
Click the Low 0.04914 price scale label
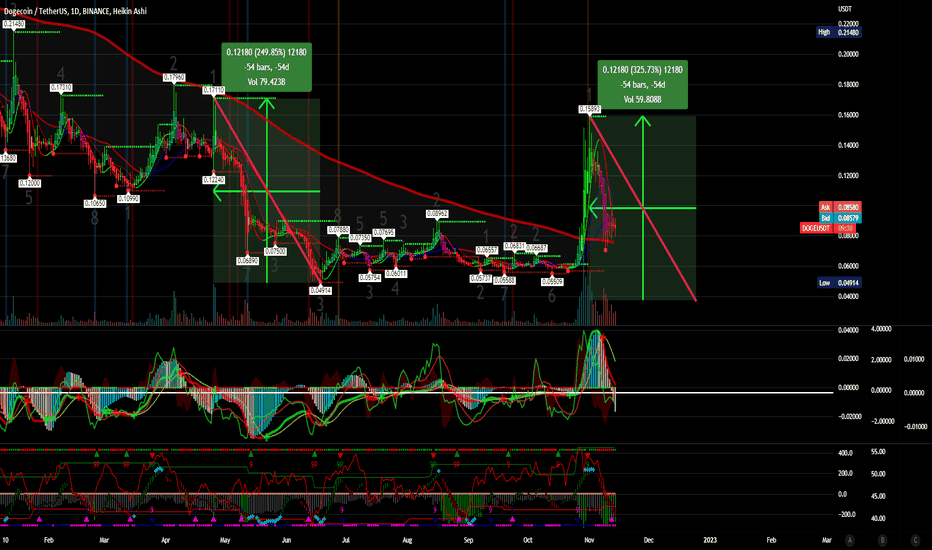tap(839, 282)
